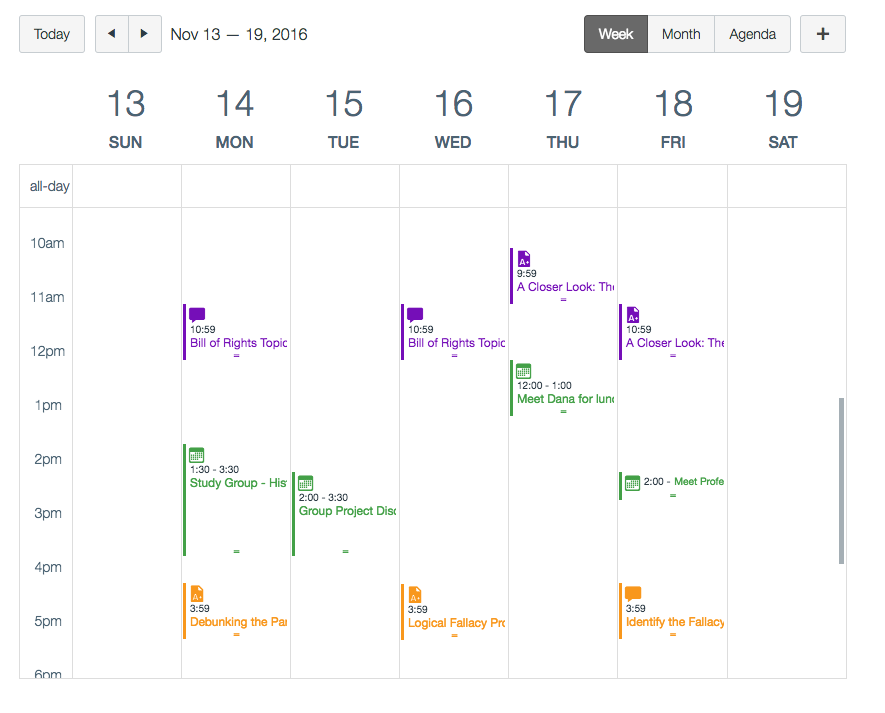Open the Agenda view
The width and height of the screenshot is (885, 713).
tap(752, 33)
